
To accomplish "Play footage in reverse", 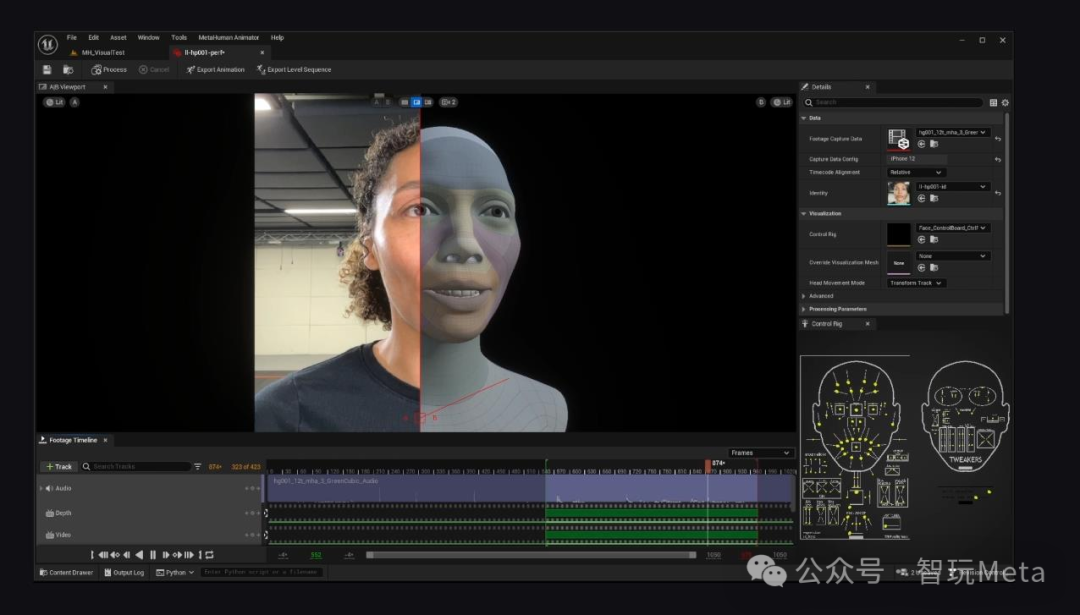I will [140, 555].
